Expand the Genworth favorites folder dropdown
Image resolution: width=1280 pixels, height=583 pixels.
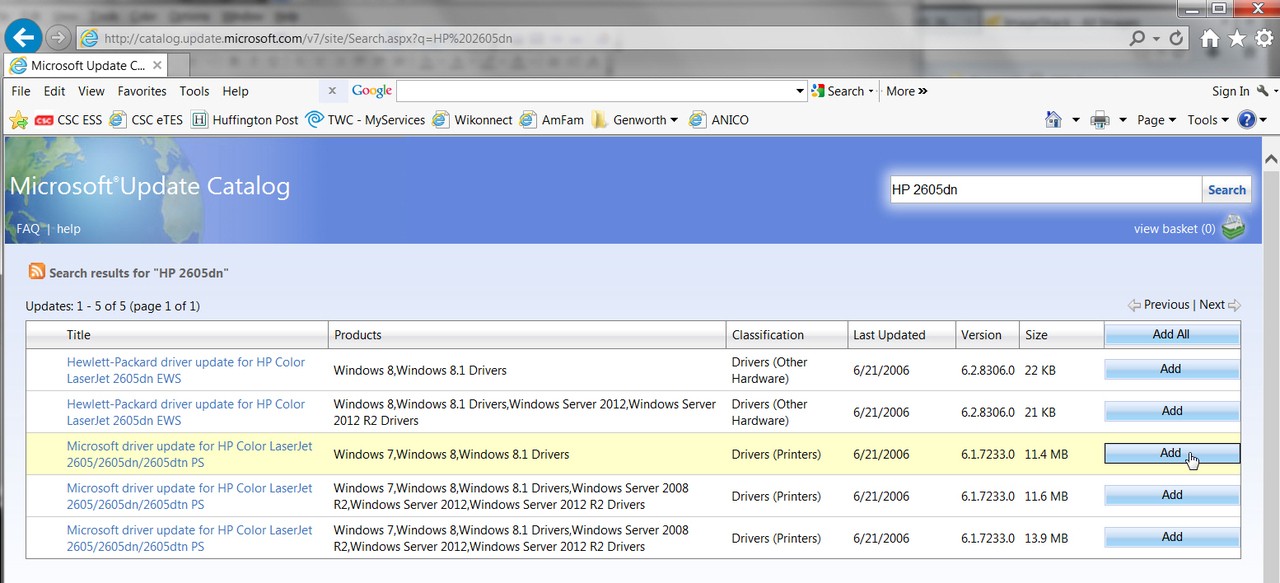click(x=674, y=120)
